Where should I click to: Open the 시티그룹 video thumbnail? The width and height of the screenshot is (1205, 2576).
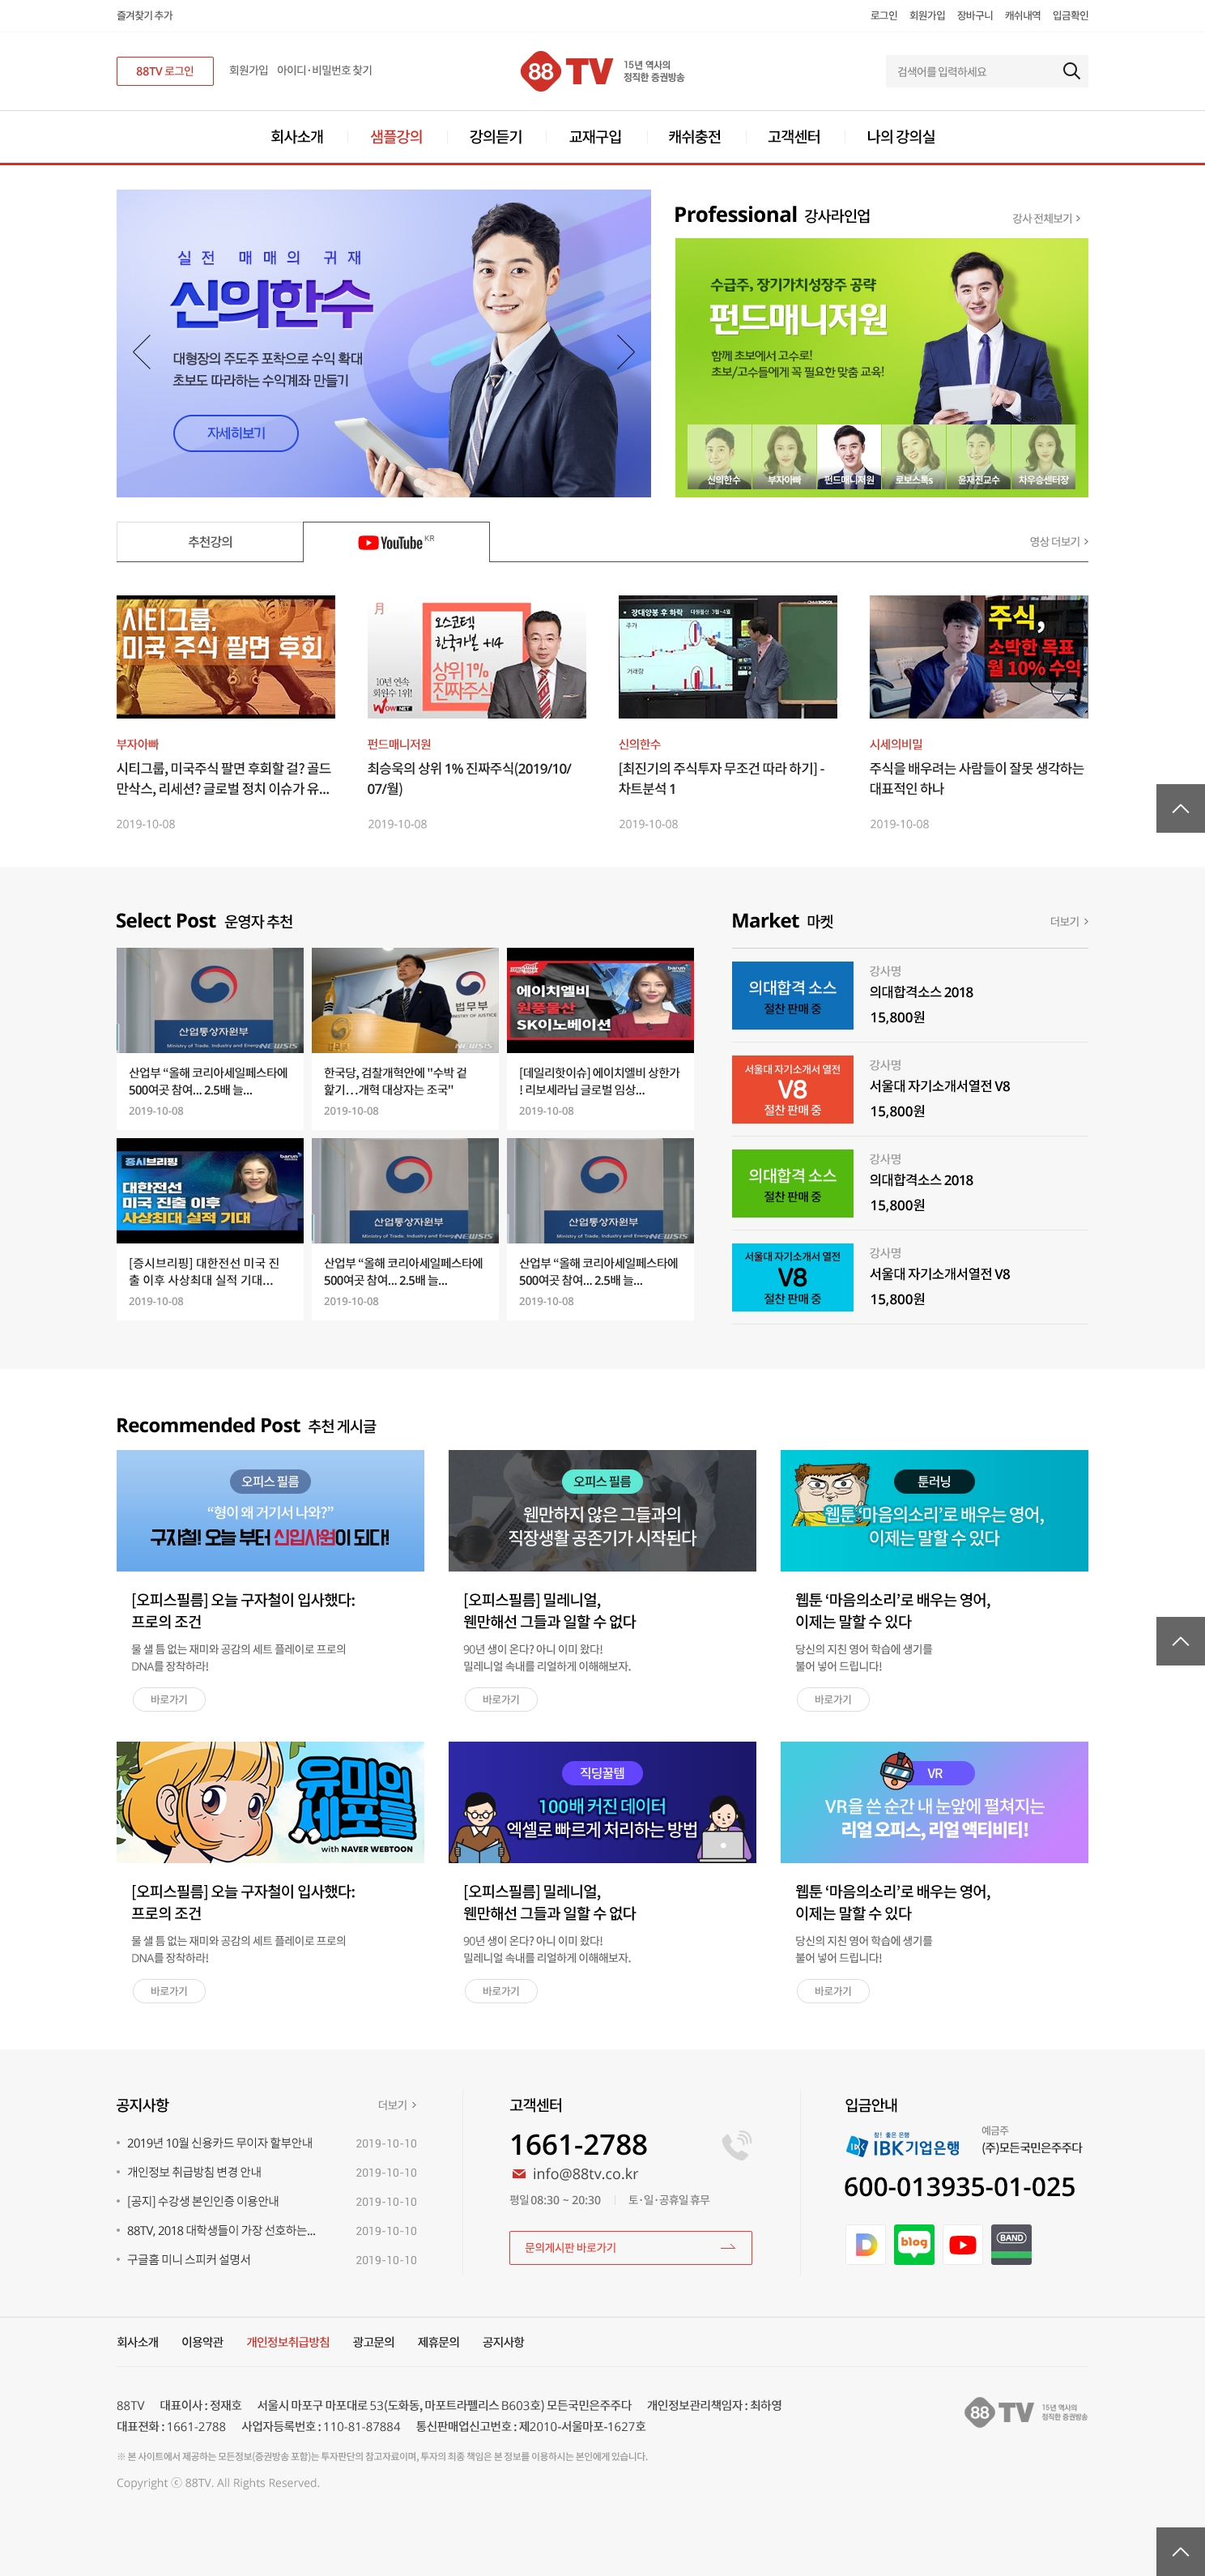[226, 657]
